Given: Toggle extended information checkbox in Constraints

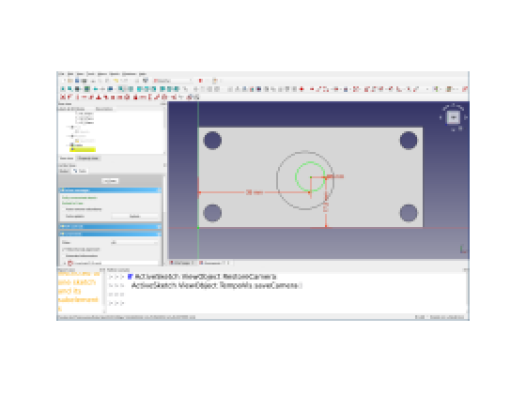Looking at the screenshot, I should click(63, 256).
